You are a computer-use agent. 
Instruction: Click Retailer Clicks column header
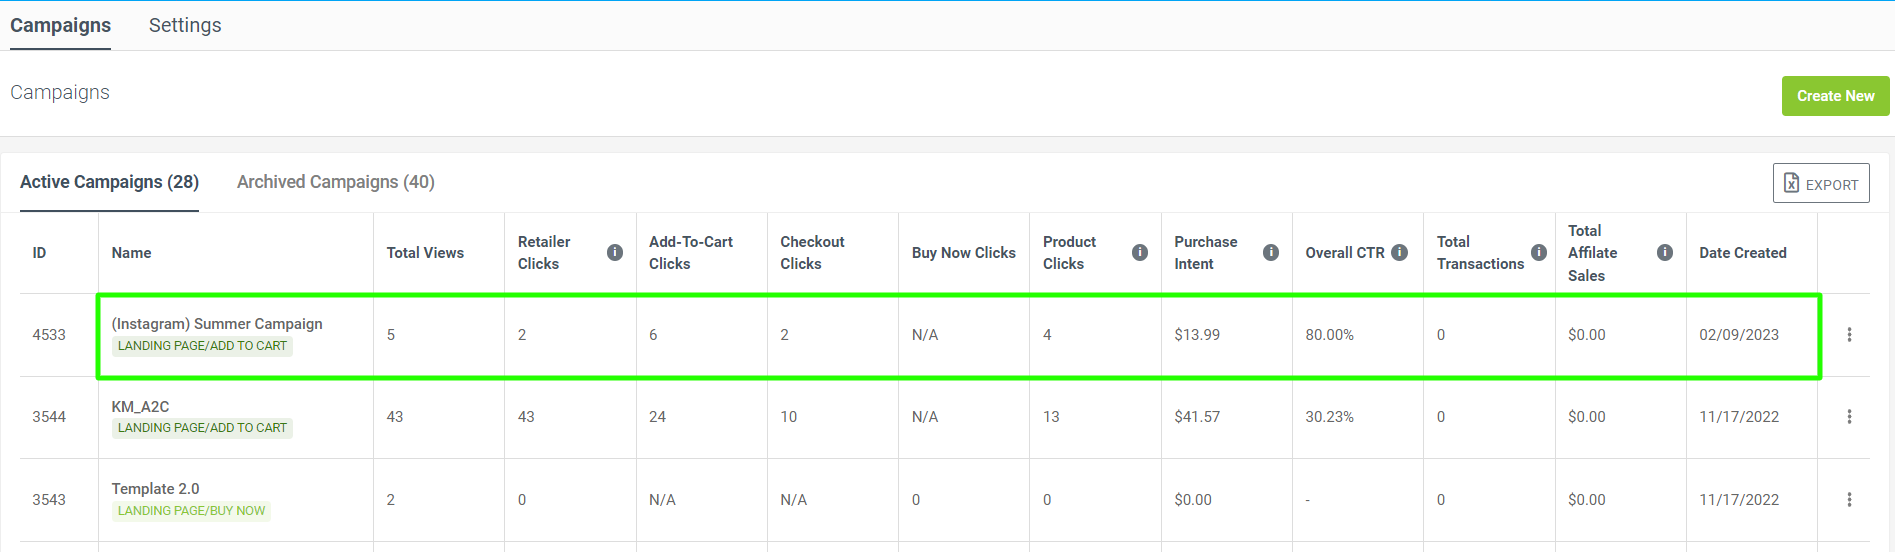pyautogui.click(x=544, y=253)
